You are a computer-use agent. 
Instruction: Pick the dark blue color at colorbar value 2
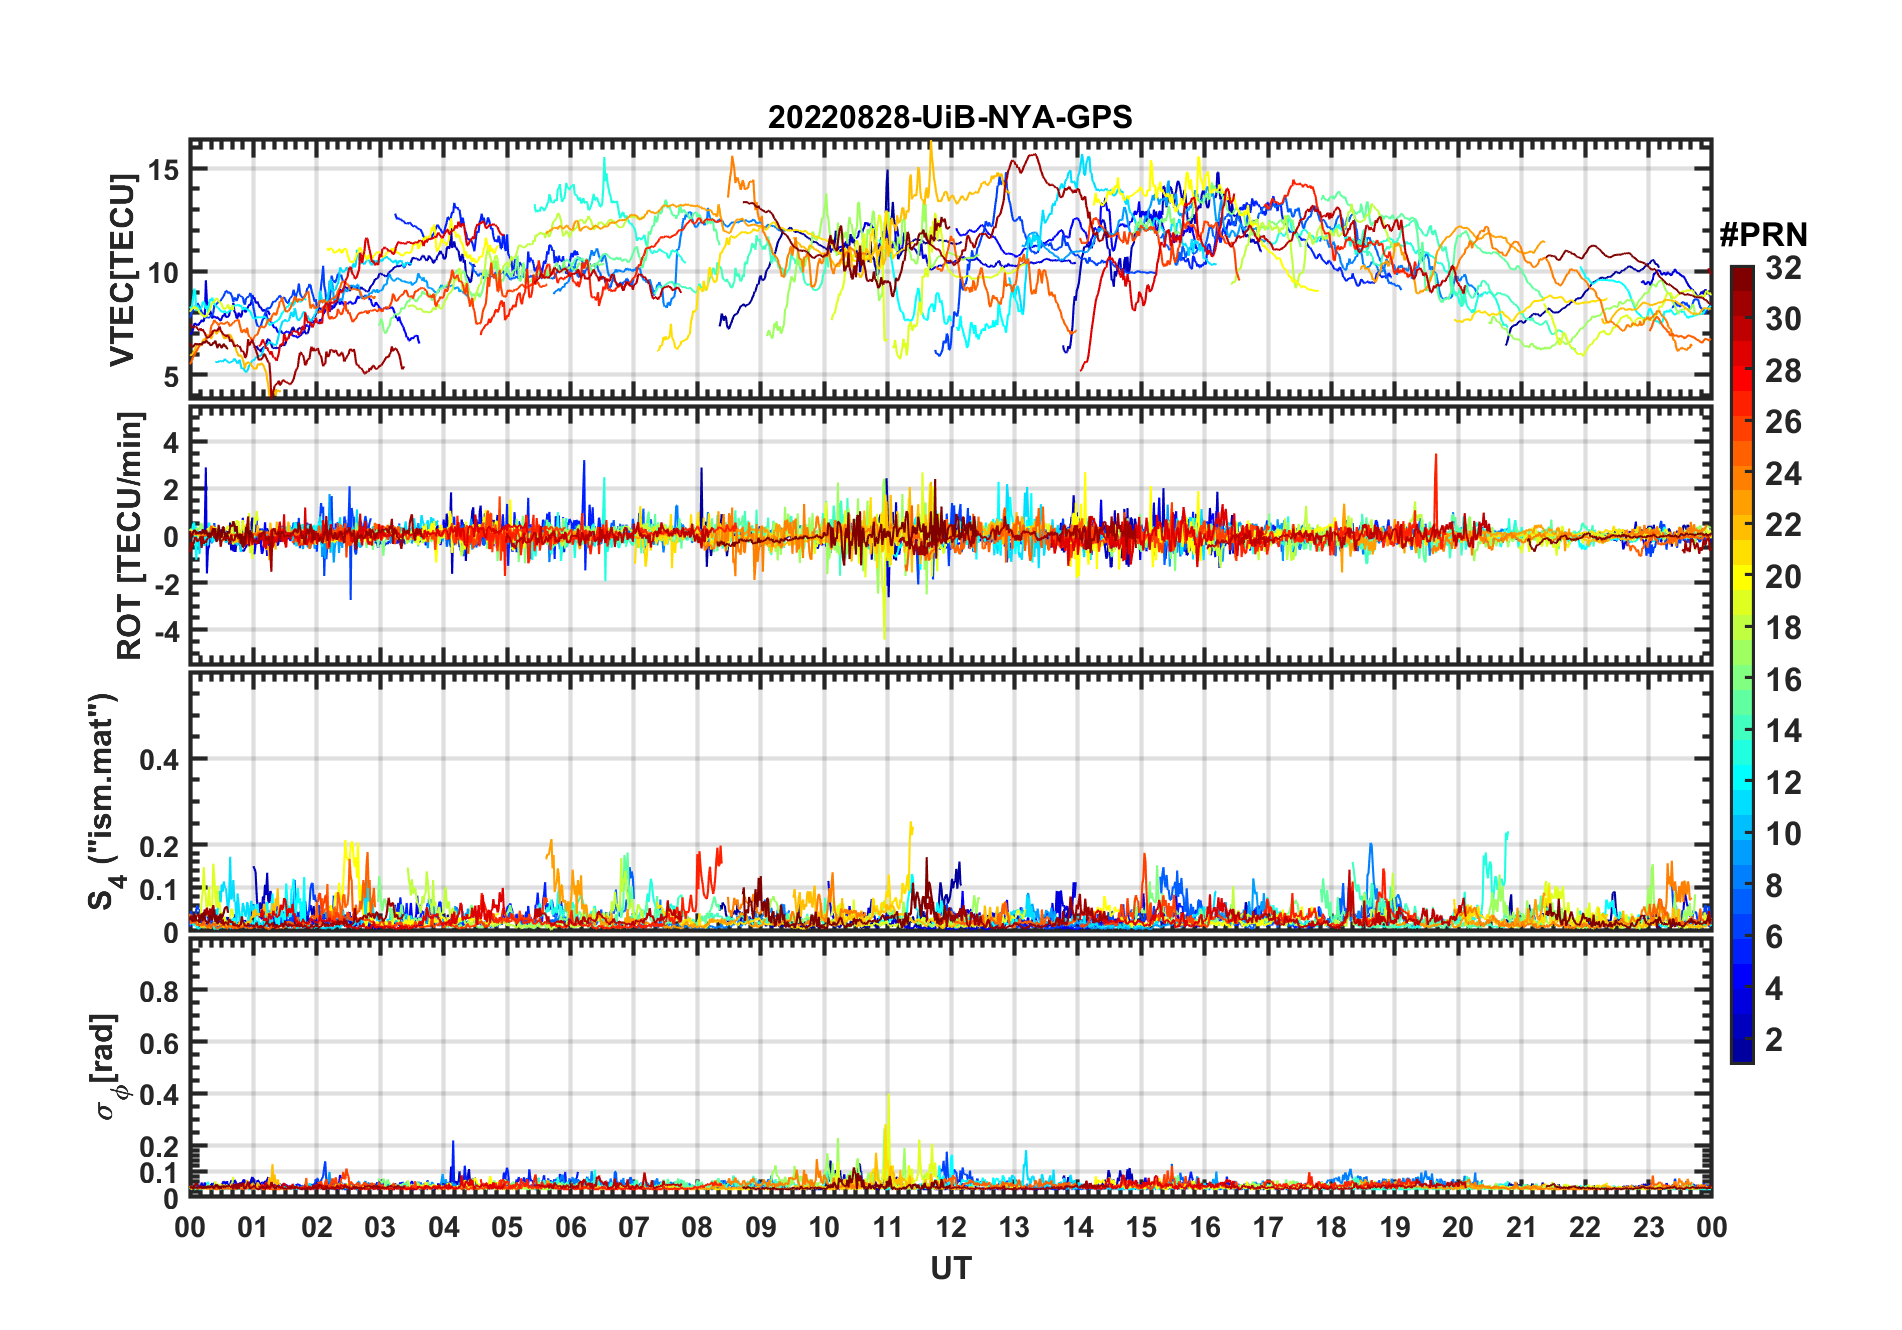1742,1040
